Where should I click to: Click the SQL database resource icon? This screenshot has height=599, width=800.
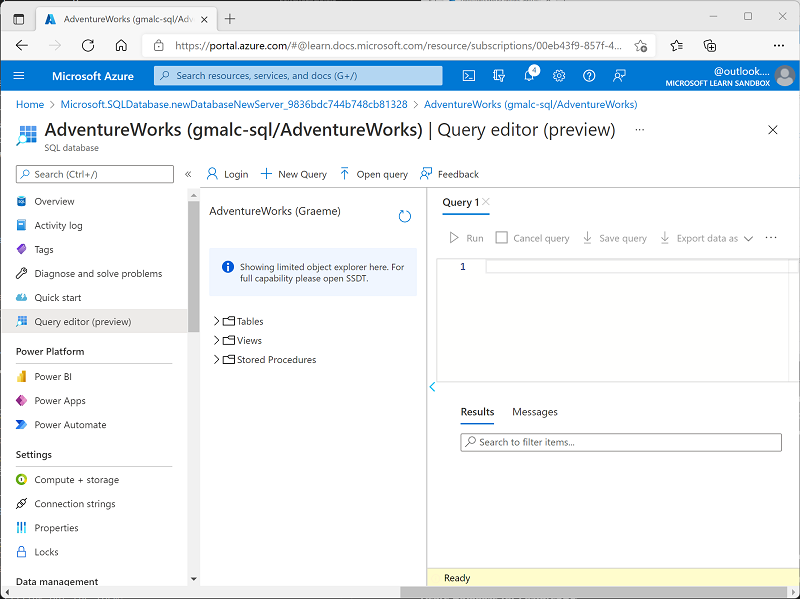coord(27,135)
